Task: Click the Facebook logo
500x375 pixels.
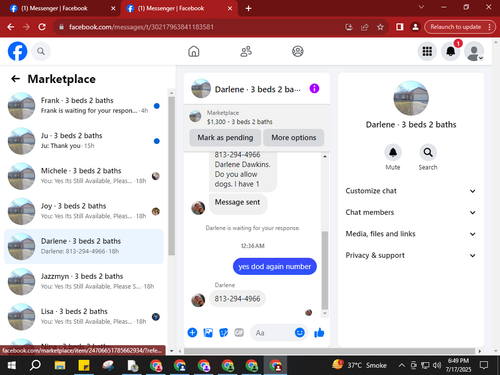Action: coord(17,51)
